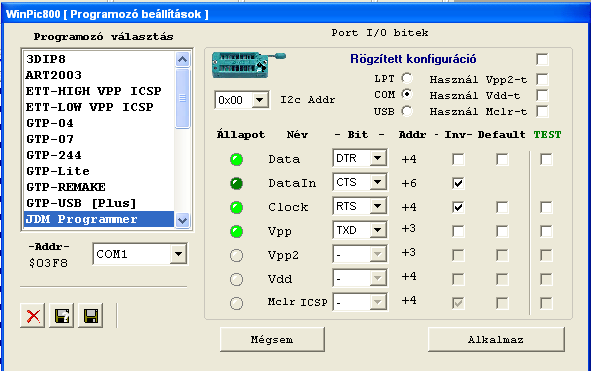
Task: Open the Vpp2 bit dropdown
Action: [x=378, y=254]
